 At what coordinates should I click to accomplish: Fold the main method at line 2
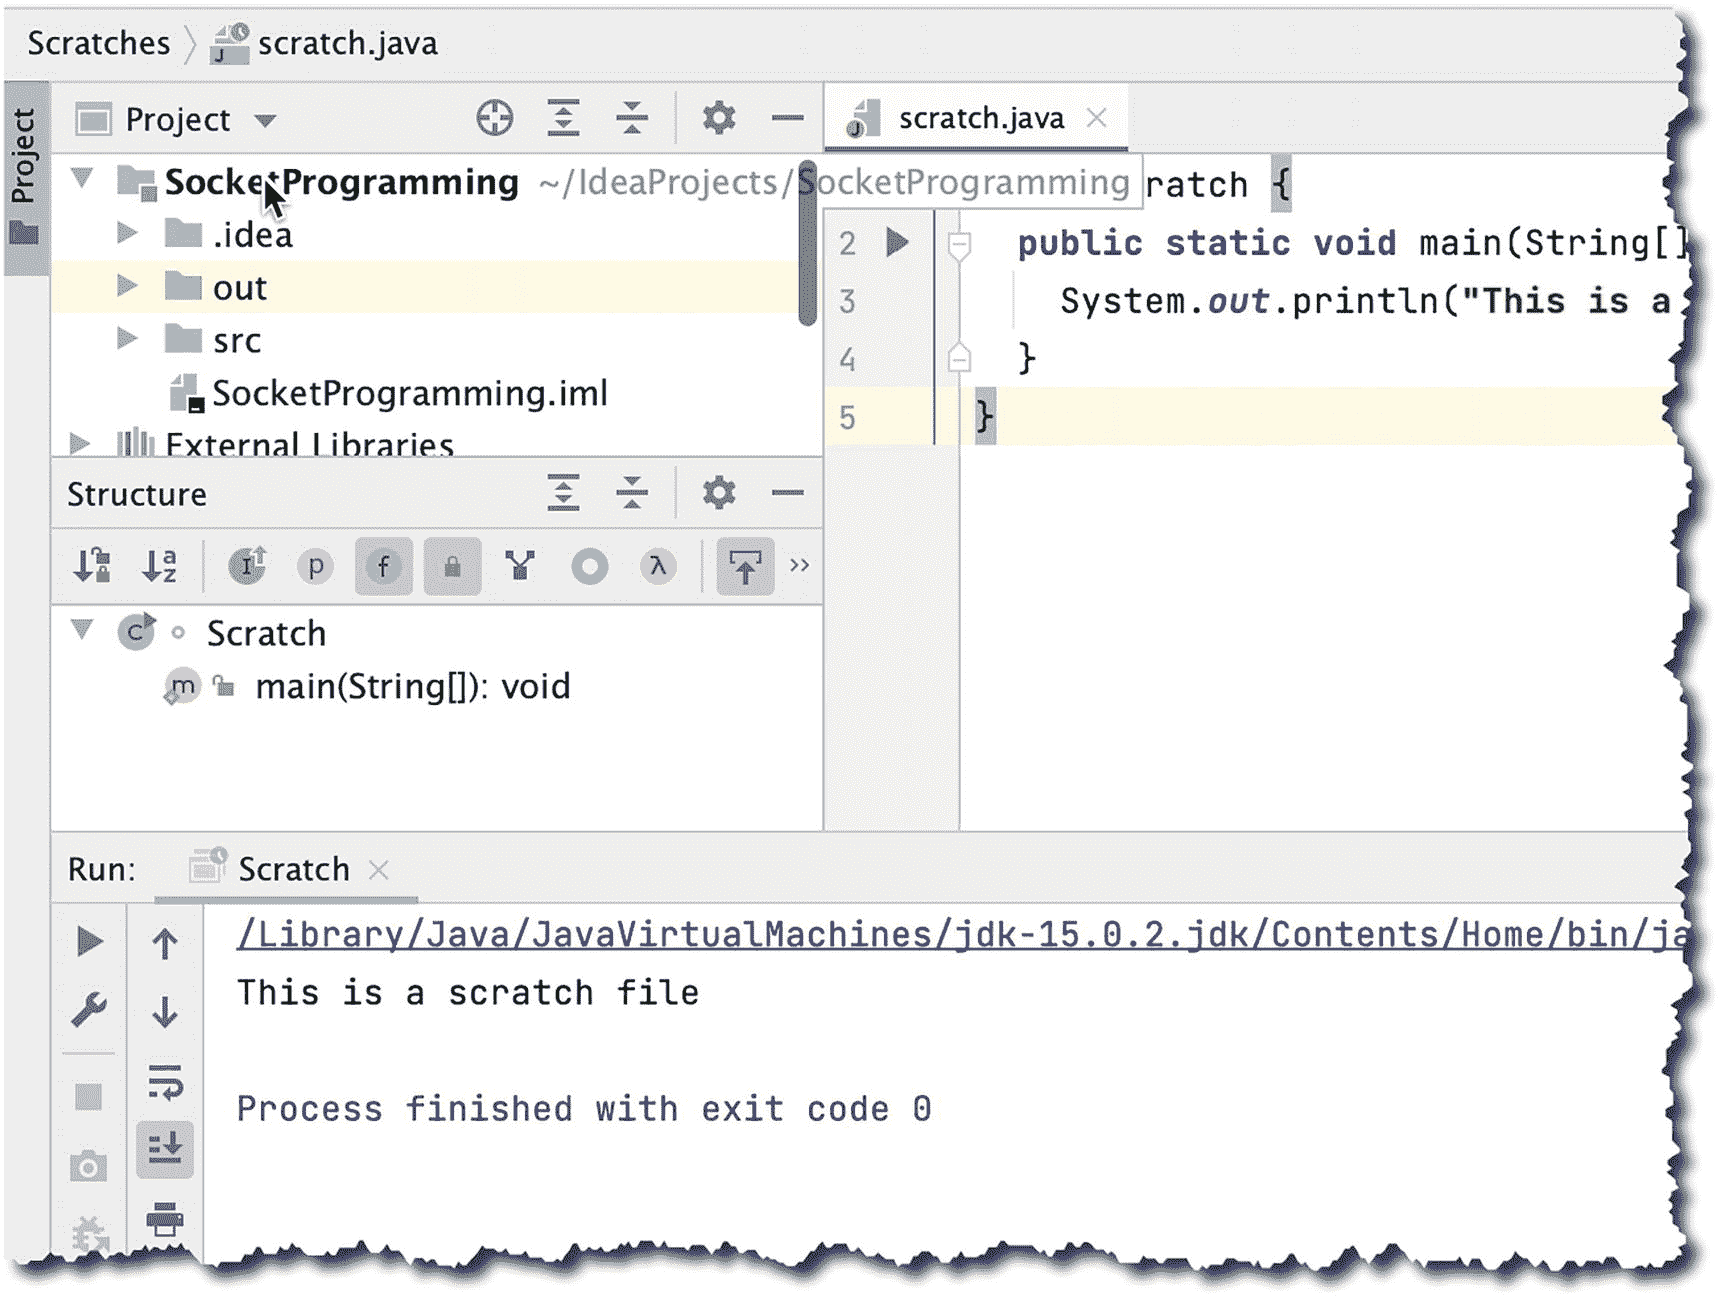[x=959, y=243]
